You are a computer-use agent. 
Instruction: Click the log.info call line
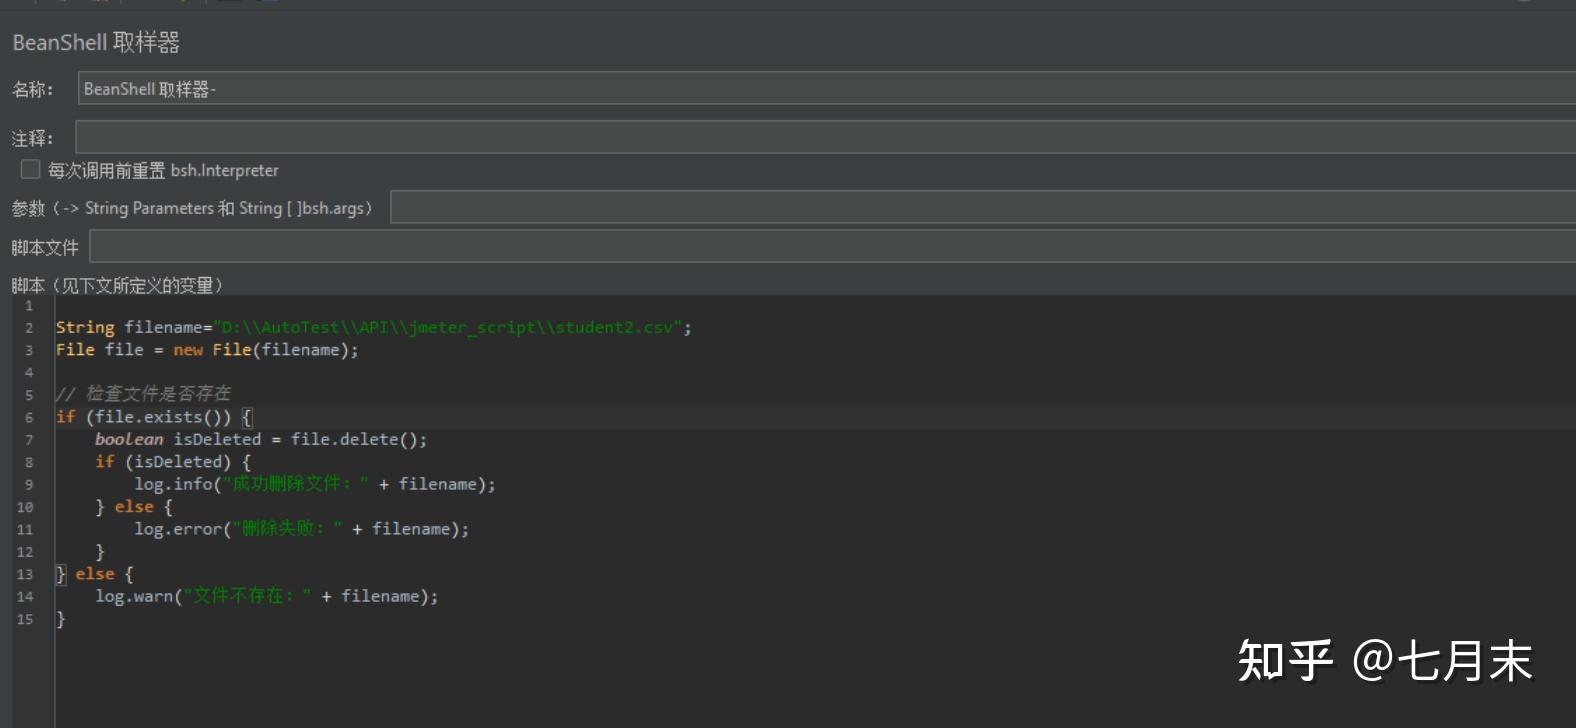314,485
